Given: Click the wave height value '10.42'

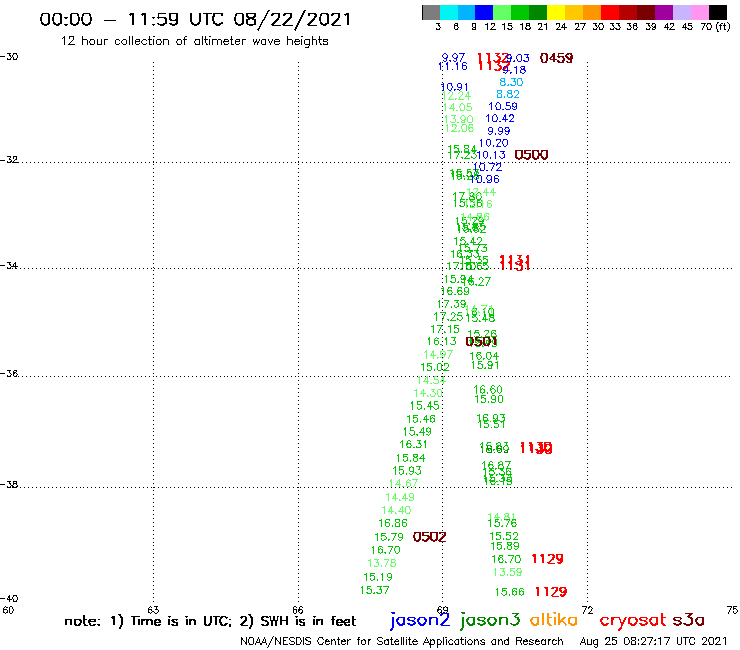Looking at the screenshot, I should pos(500,118).
